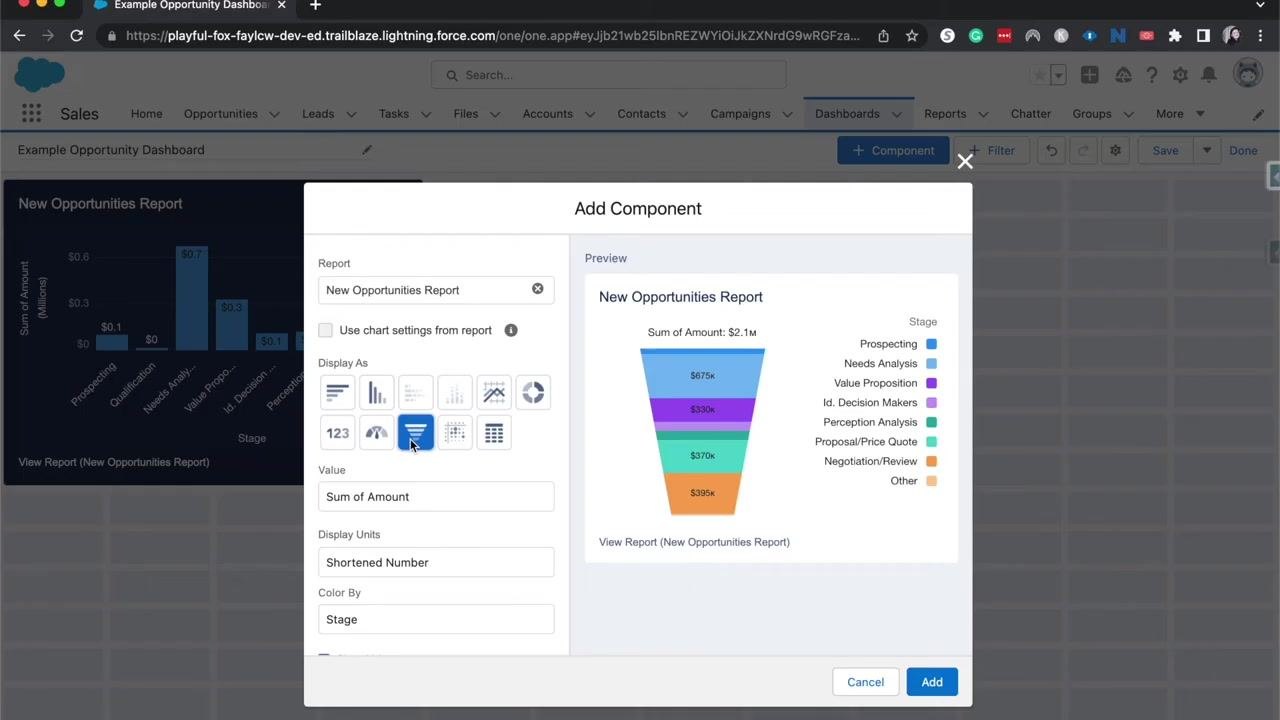Expand the Opportunities tab chevron menu
The image size is (1280, 720).
(274, 114)
